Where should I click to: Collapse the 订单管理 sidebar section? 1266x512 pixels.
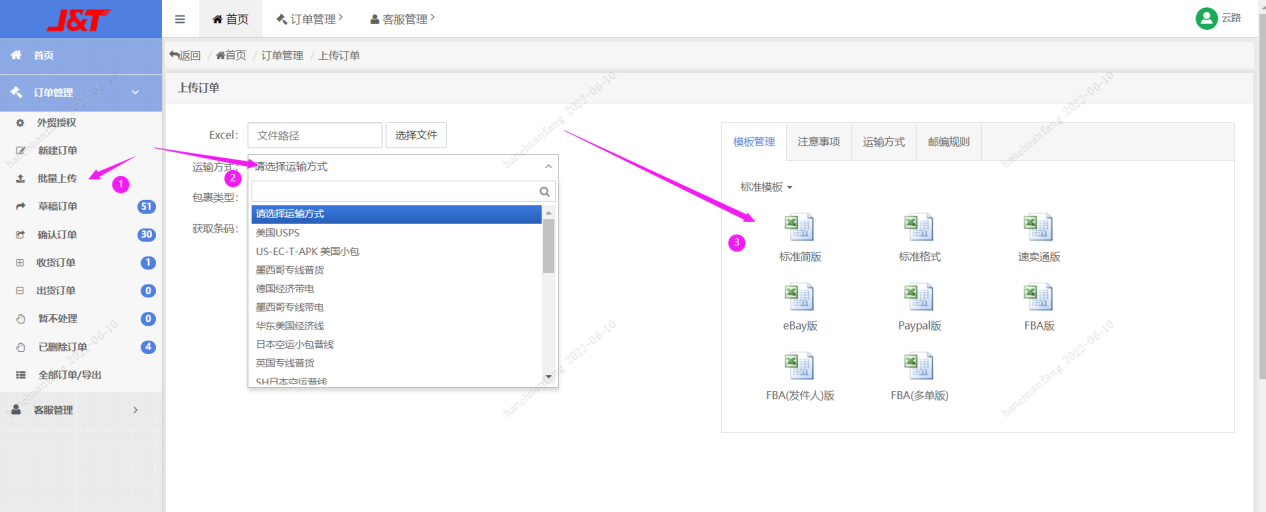click(x=81, y=92)
